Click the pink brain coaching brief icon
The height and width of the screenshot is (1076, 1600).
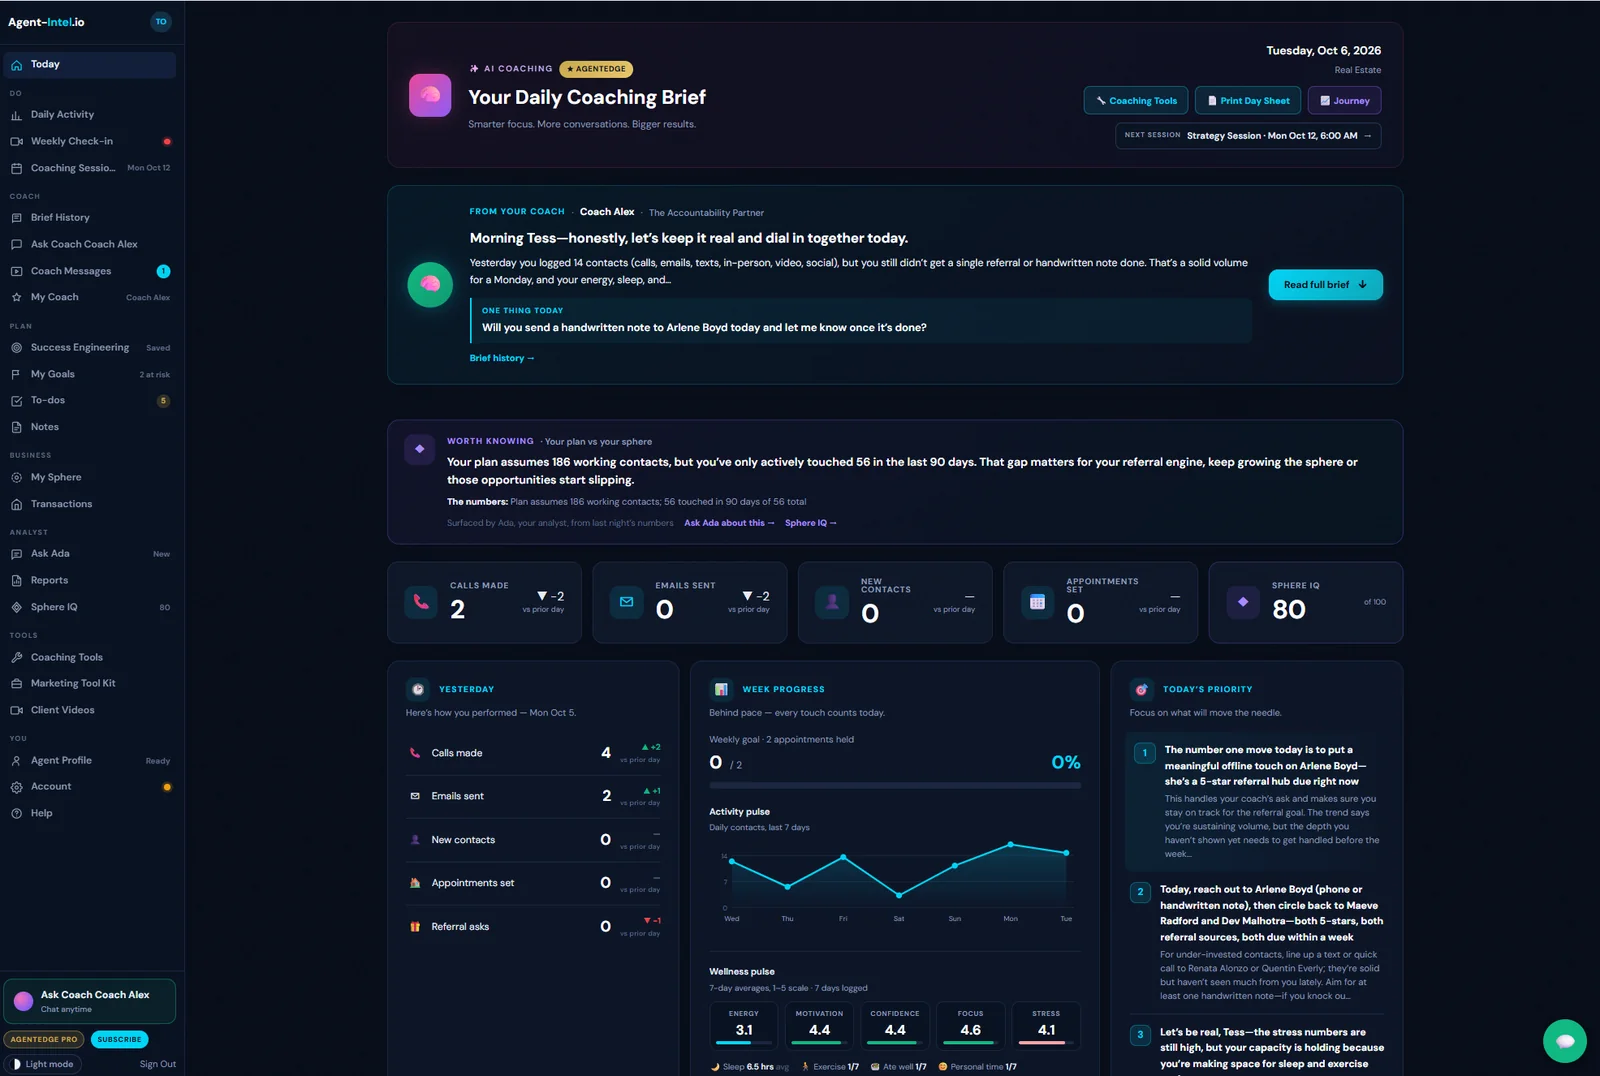tap(430, 96)
